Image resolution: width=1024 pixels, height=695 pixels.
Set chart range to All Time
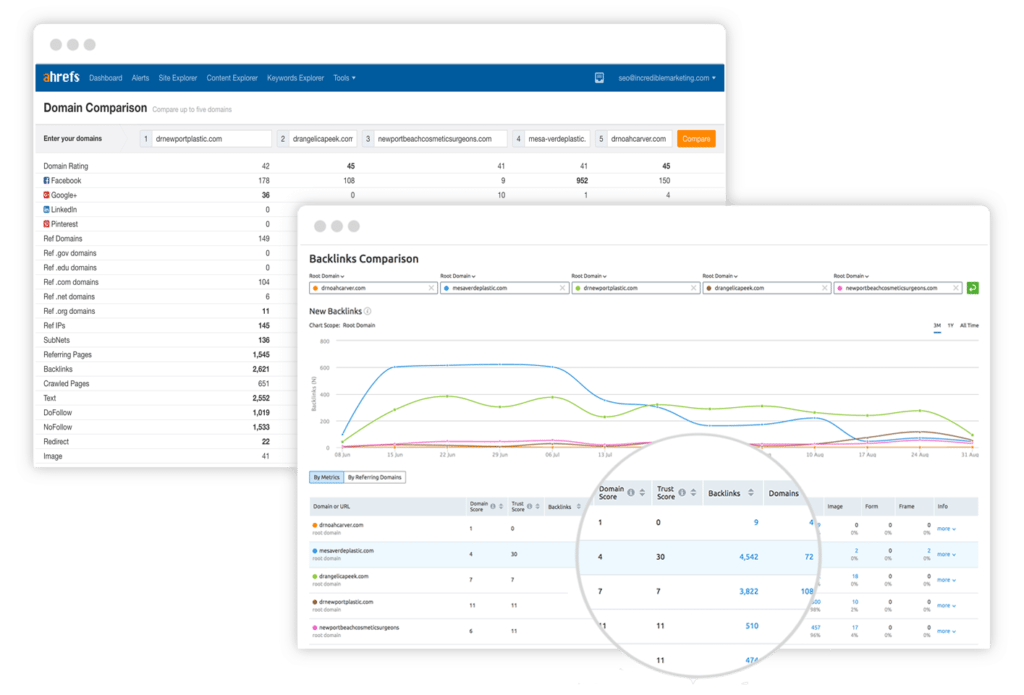tap(969, 325)
